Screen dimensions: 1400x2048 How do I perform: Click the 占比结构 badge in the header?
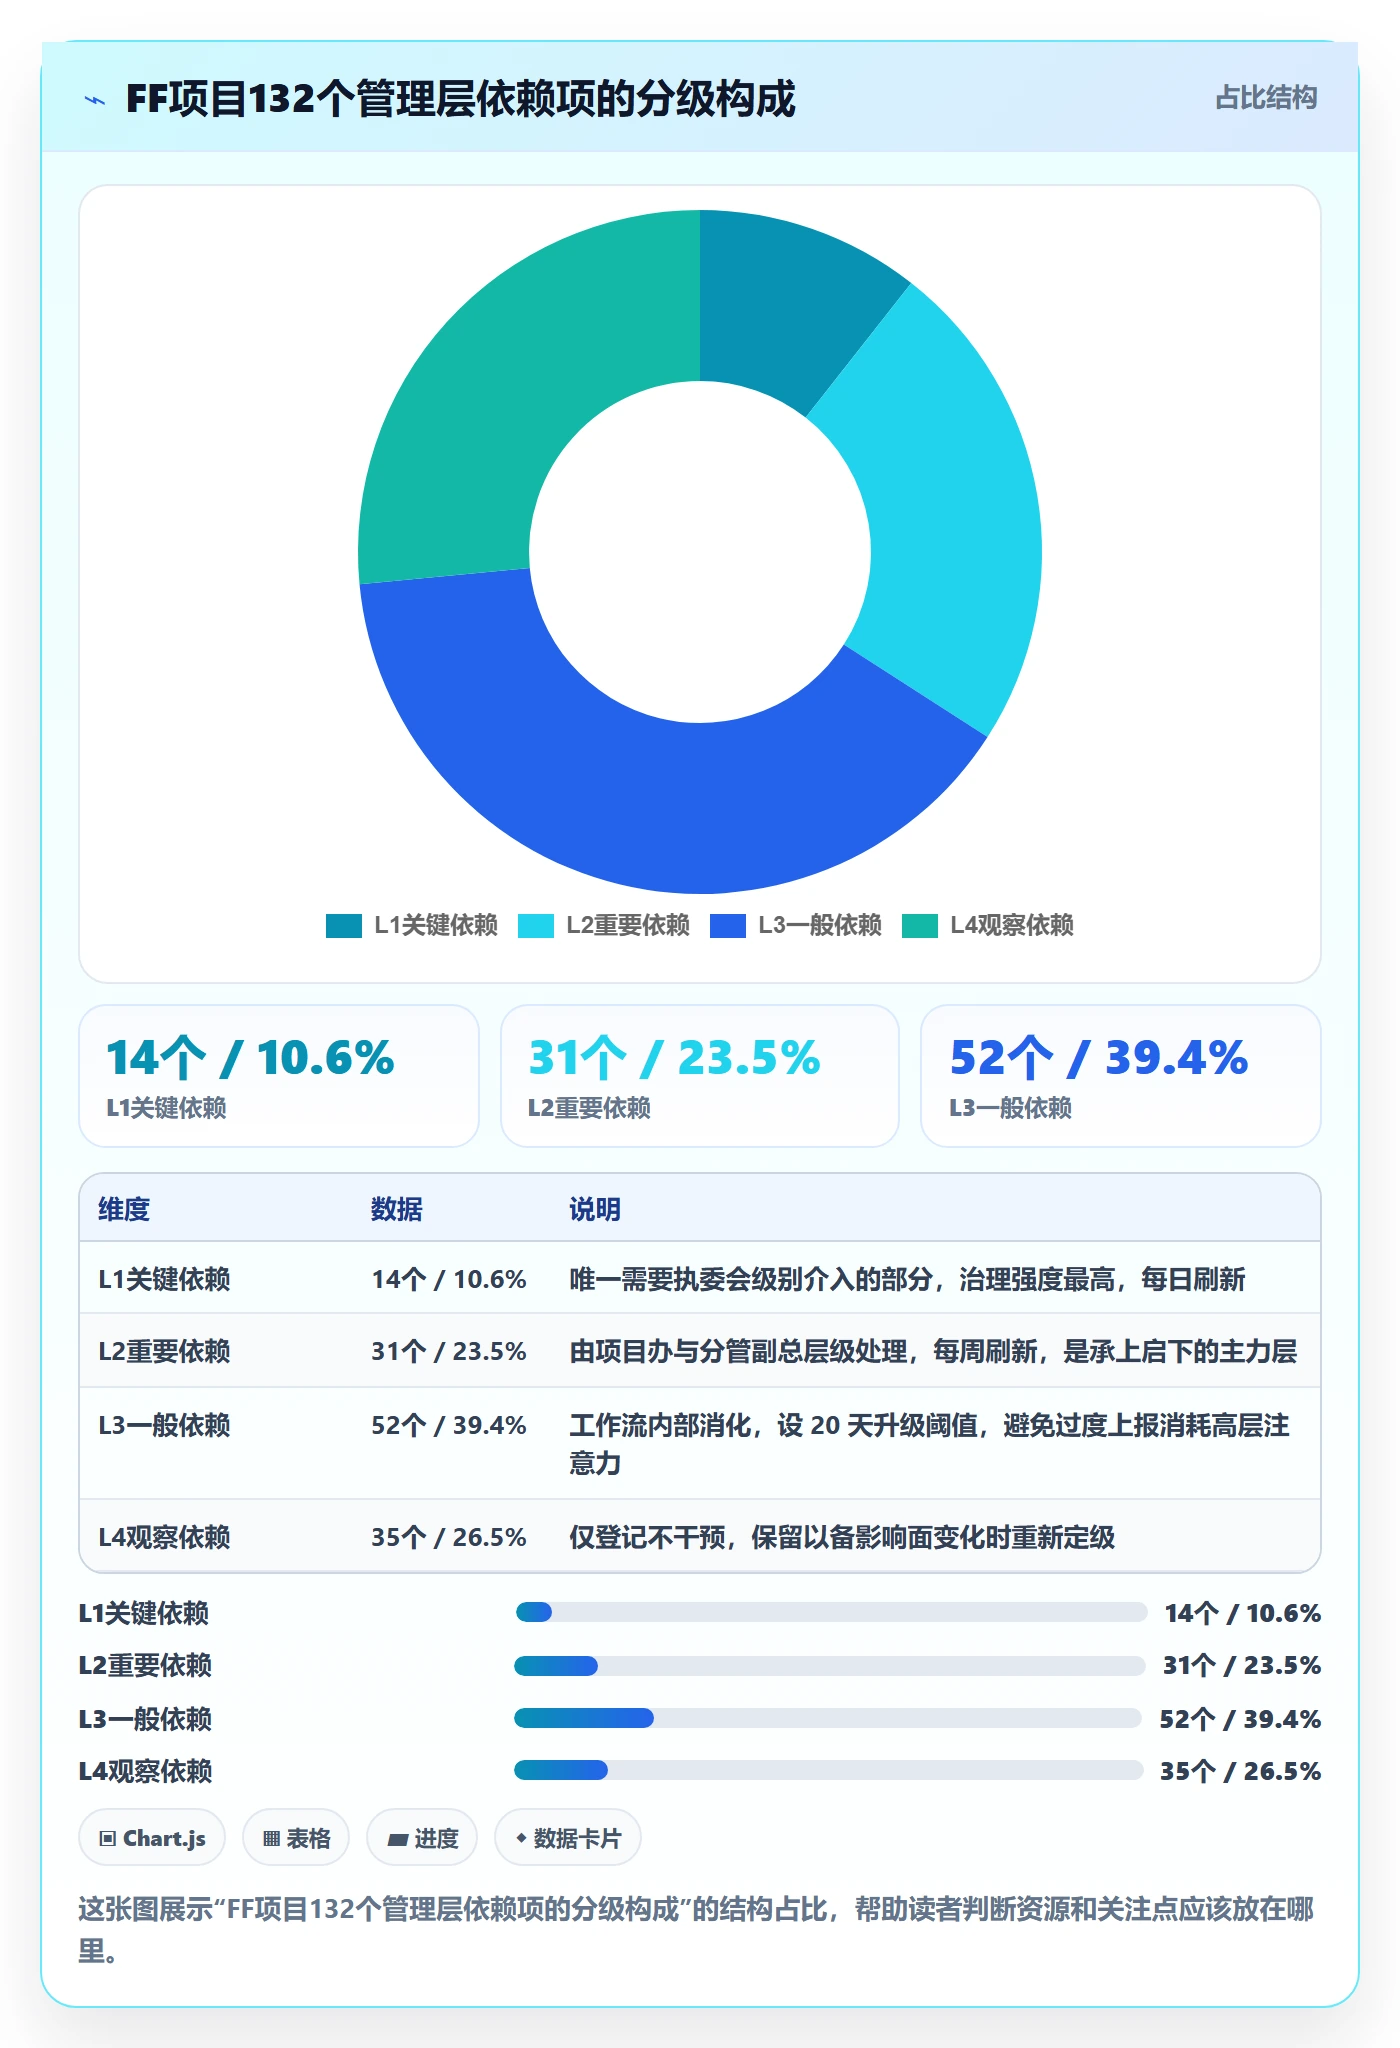[x=1266, y=98]
